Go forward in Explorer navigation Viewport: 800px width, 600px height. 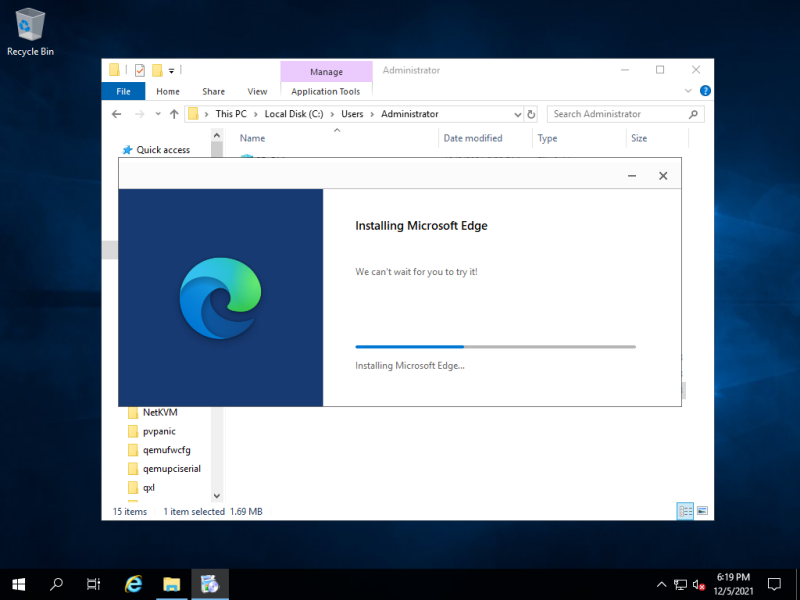[x=139, y=114]
